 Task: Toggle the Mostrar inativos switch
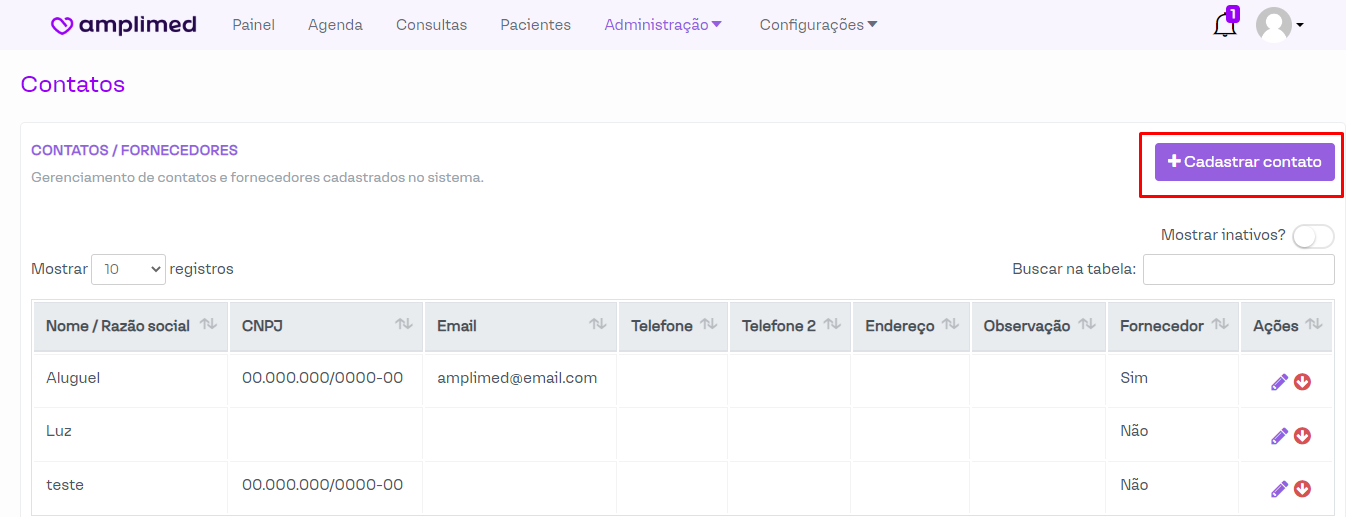click(x=1312, y=236)
